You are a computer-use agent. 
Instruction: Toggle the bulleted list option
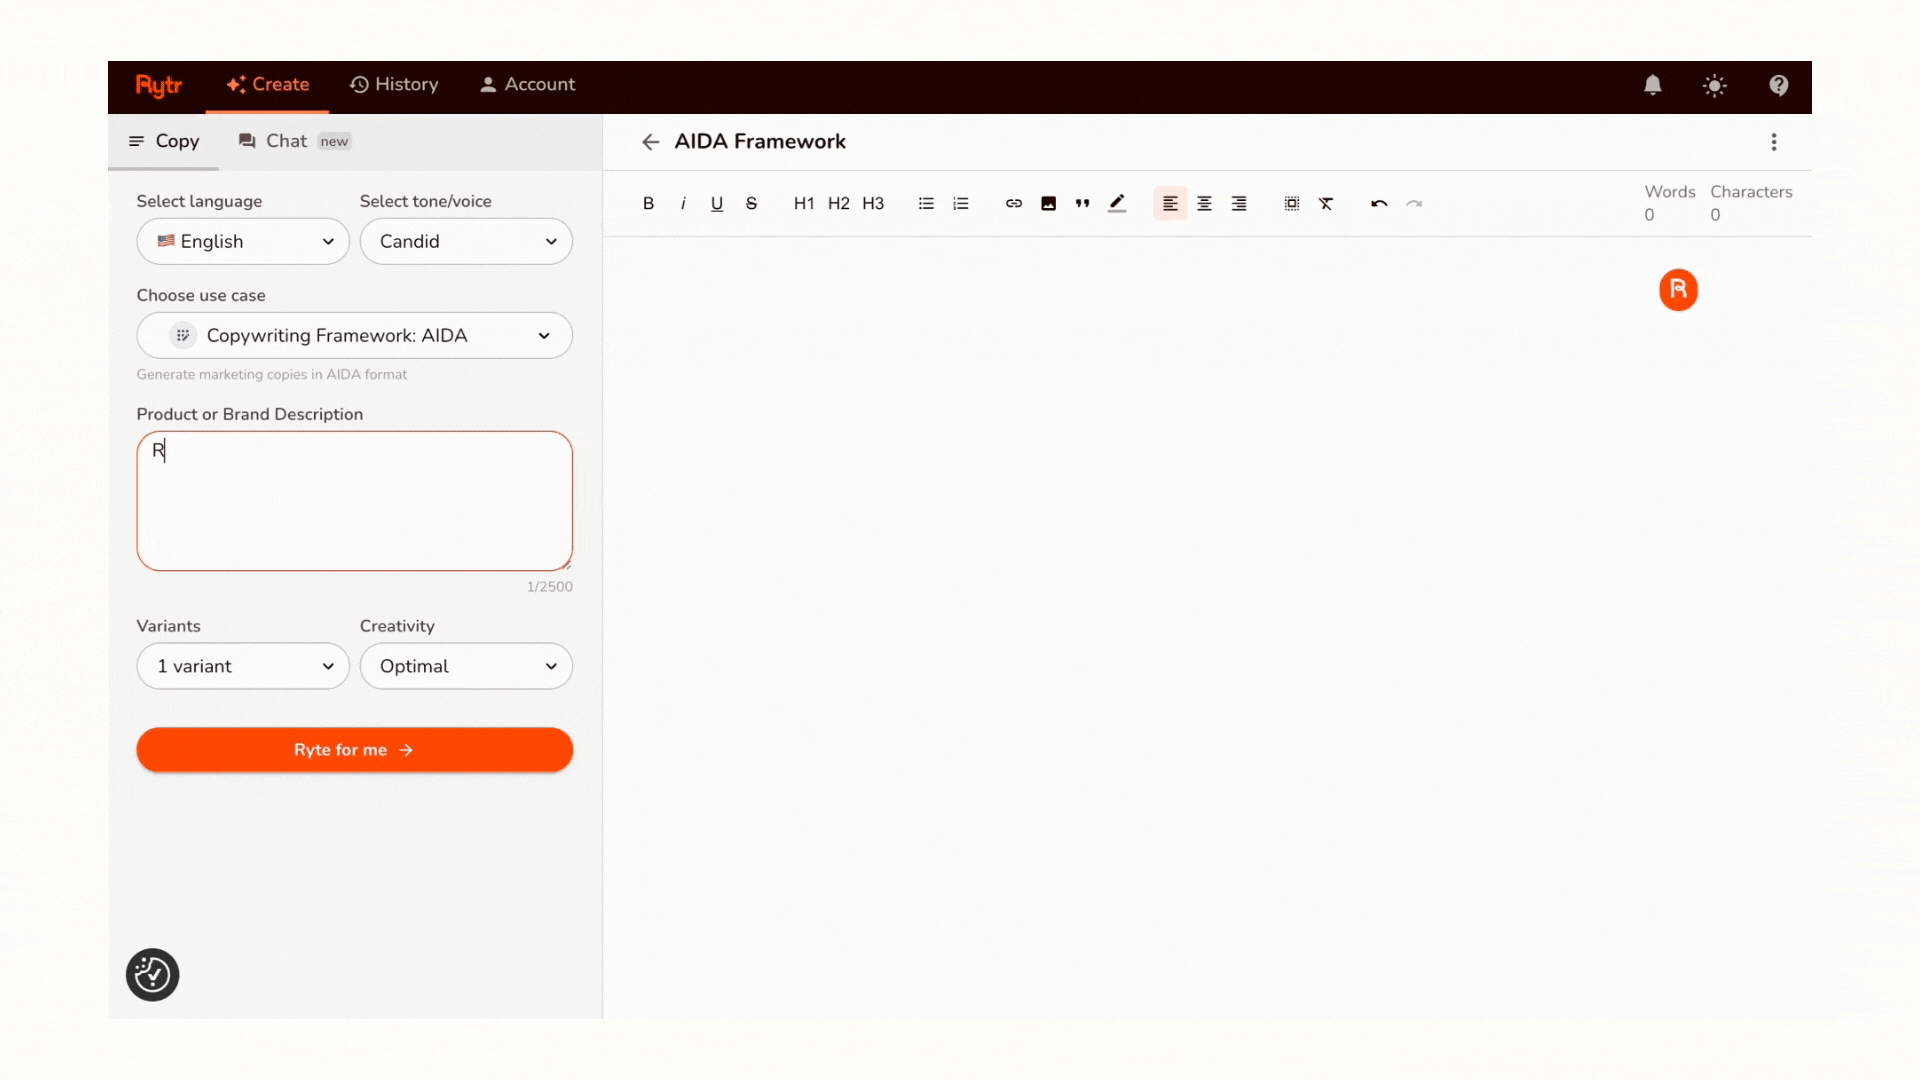coord(925,203)
